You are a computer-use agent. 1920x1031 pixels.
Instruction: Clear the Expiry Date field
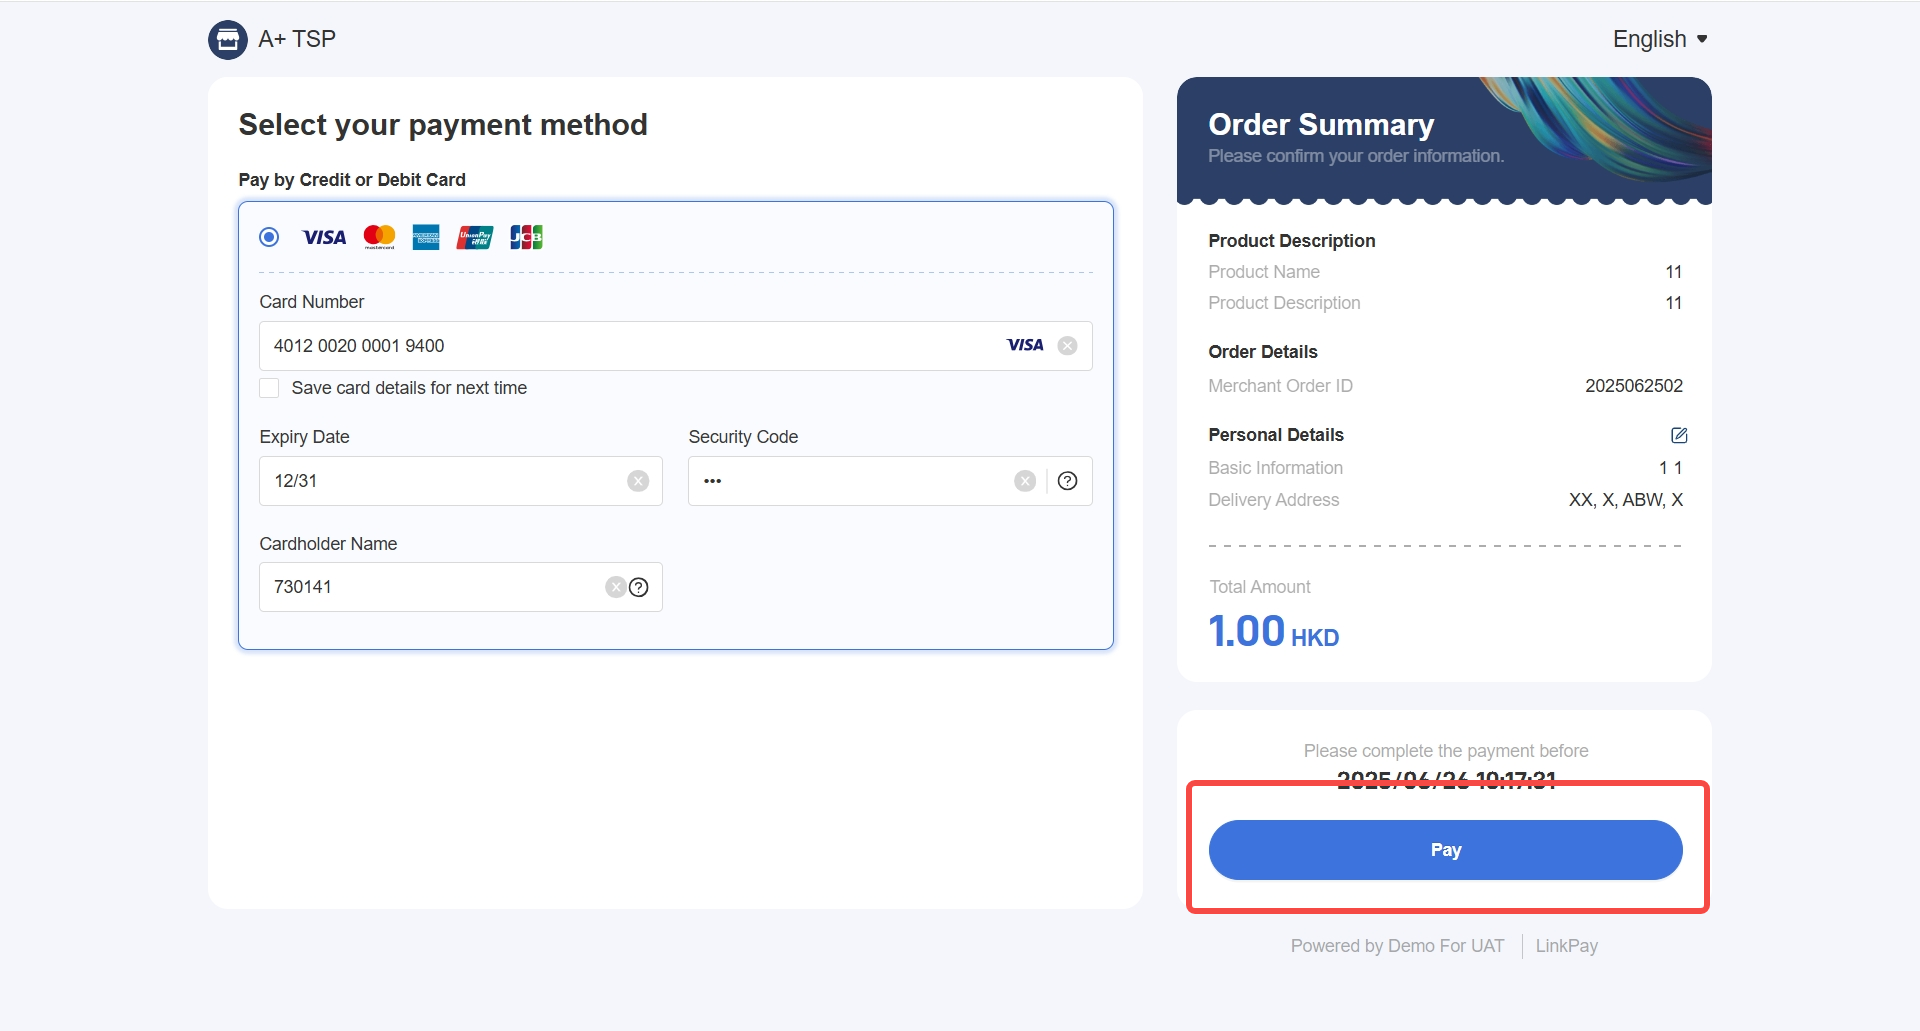pos(638,481)
